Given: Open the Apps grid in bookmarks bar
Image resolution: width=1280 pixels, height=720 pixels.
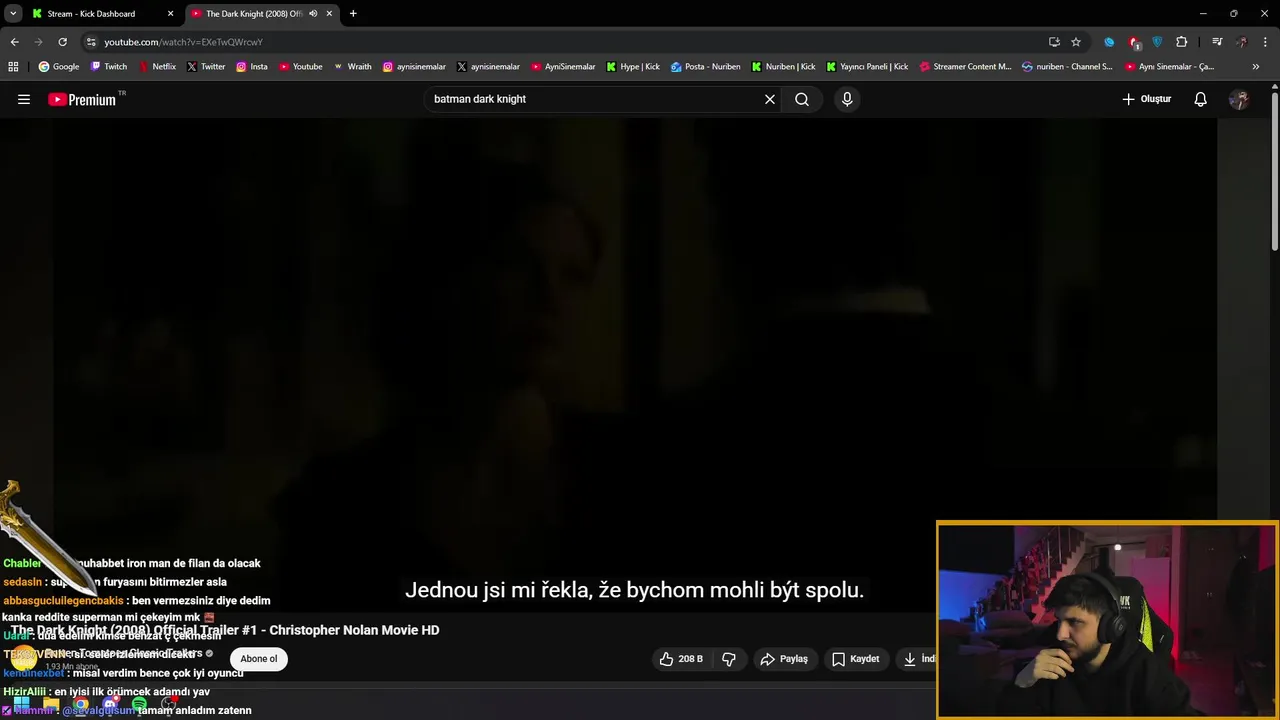Looking at the screenshot, I should click(x=13, y=67).
